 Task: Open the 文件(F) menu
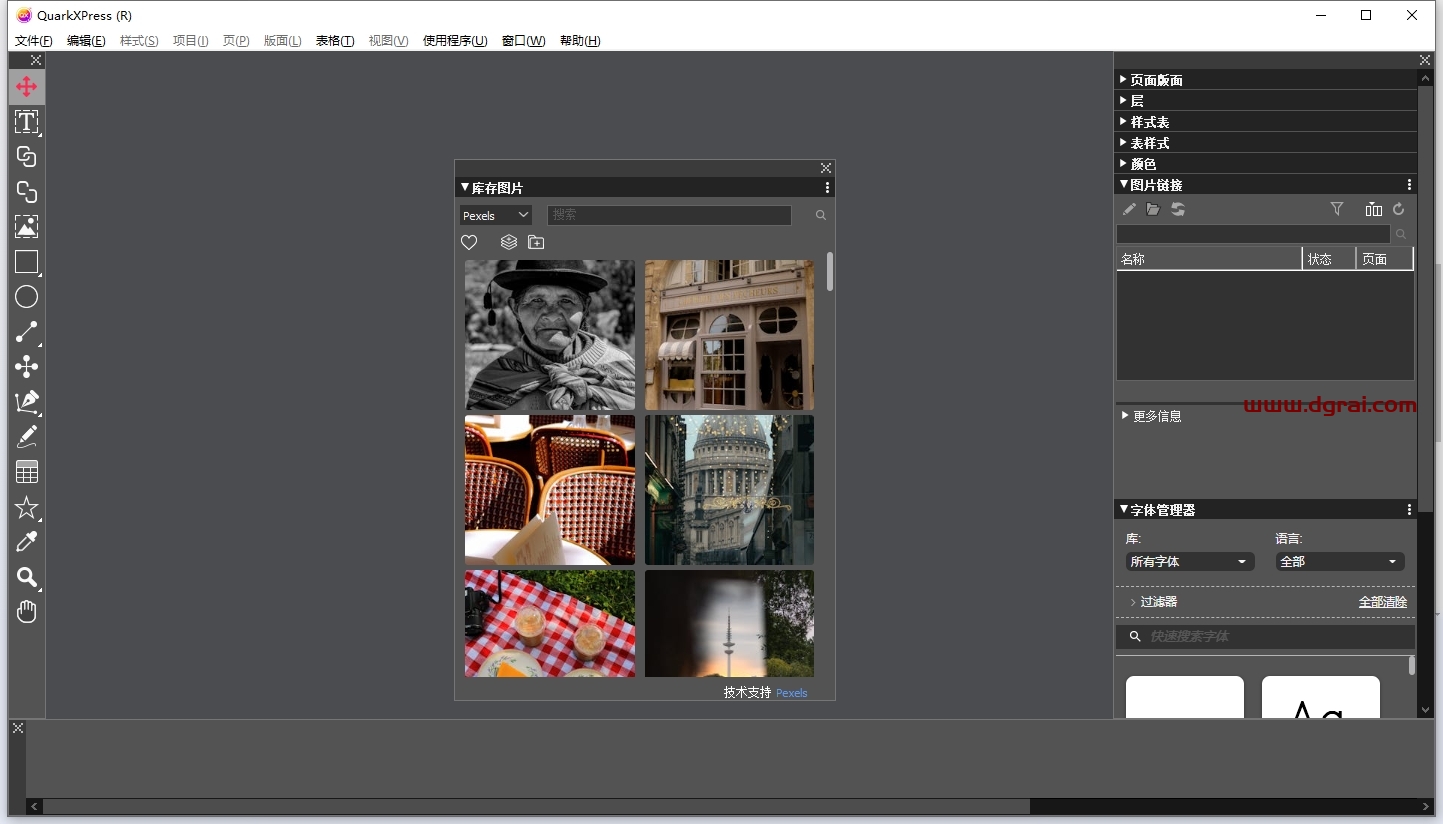pyautogui.click(x=33, y=41)
